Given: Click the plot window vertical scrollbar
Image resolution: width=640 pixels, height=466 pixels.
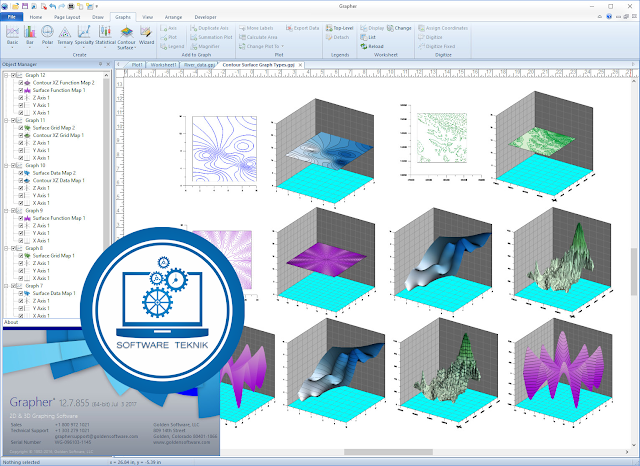Looking at the screenshot, I should point(634,271).
